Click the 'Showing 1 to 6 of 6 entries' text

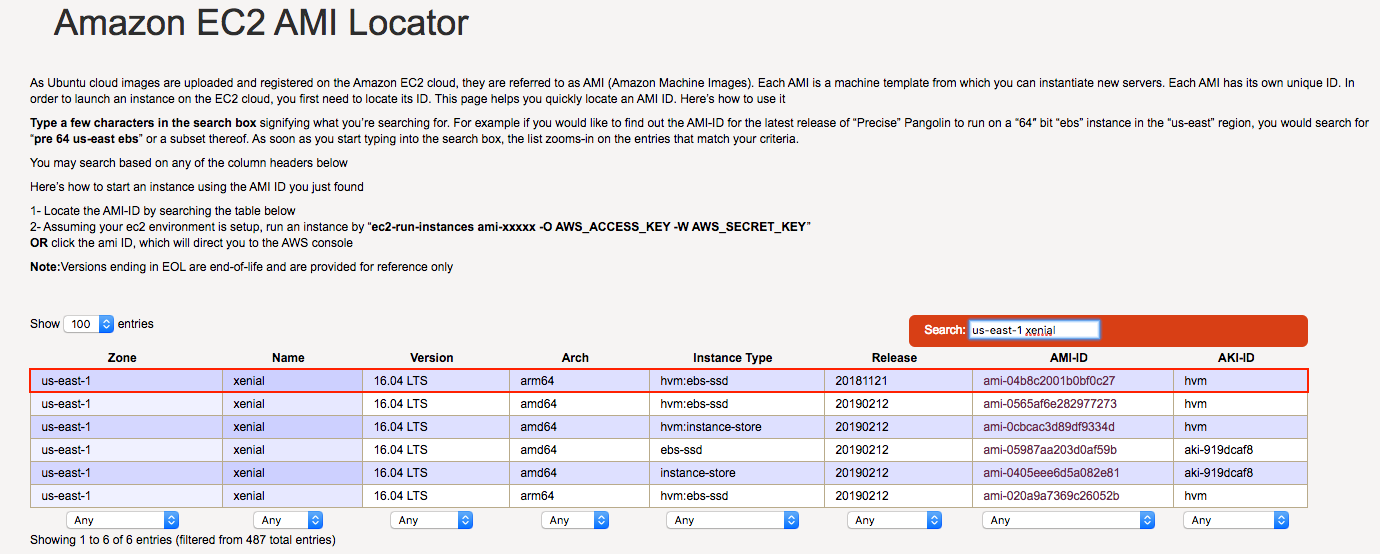click(x=183, y=540)
